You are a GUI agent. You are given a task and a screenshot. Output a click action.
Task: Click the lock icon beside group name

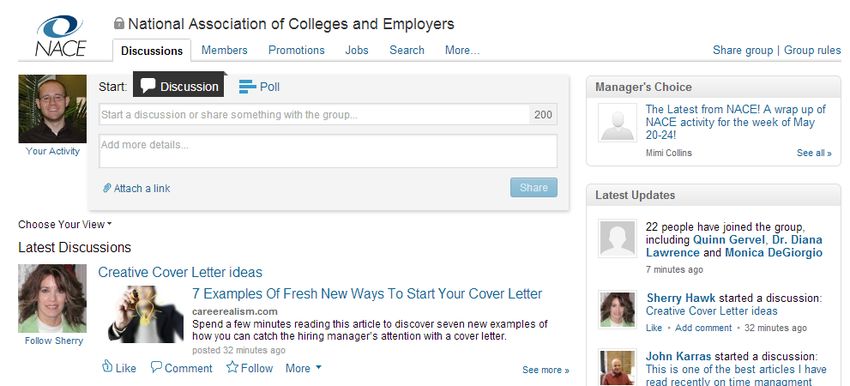point(119,23)
